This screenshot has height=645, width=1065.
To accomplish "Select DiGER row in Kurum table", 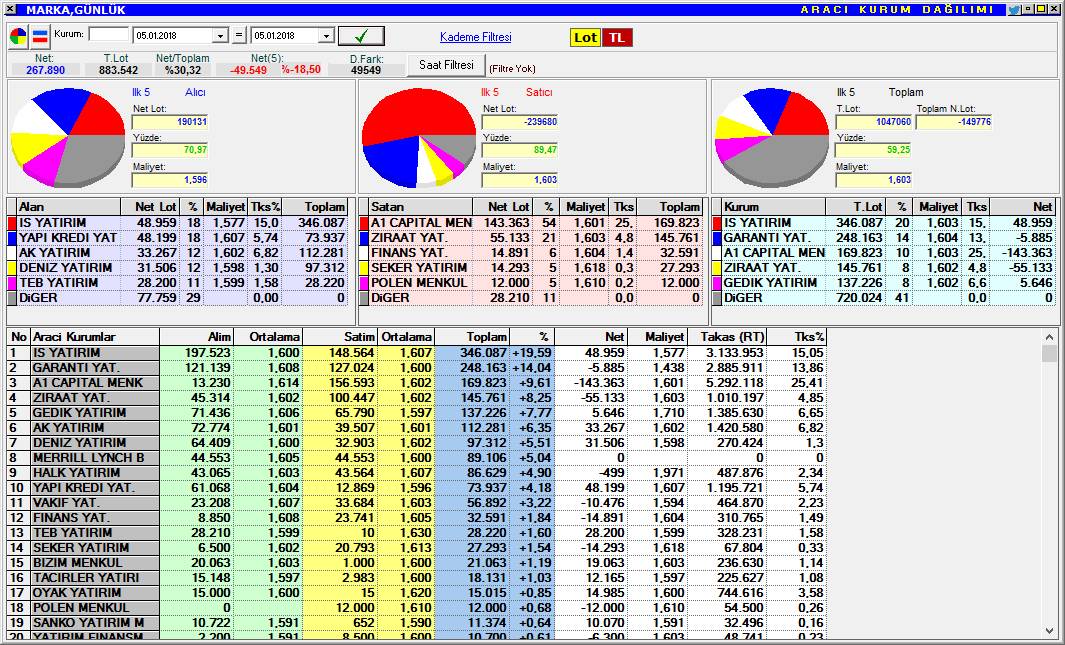I will pyautogui.click(x=884, y=297).
